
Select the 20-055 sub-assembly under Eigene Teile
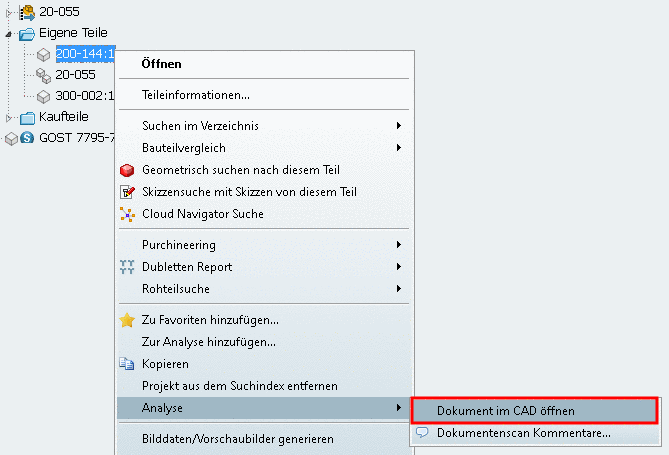[x=75, y=75]
